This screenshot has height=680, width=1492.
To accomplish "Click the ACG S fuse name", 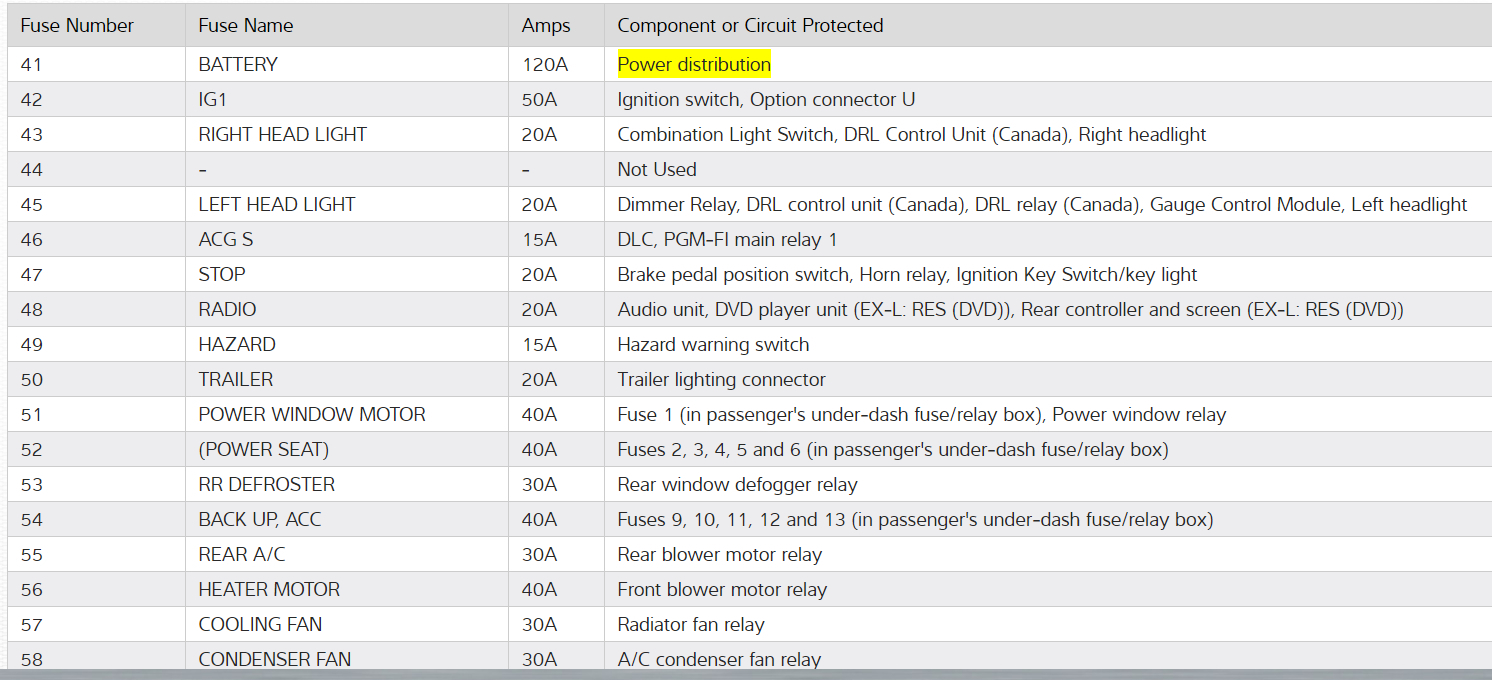I will pyautogui.click(x=225, y=240).
